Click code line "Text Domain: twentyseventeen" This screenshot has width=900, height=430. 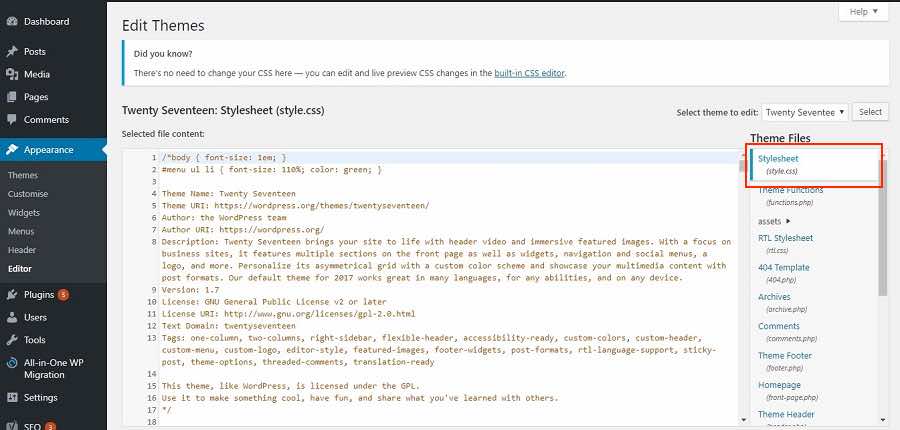point(228,326)
